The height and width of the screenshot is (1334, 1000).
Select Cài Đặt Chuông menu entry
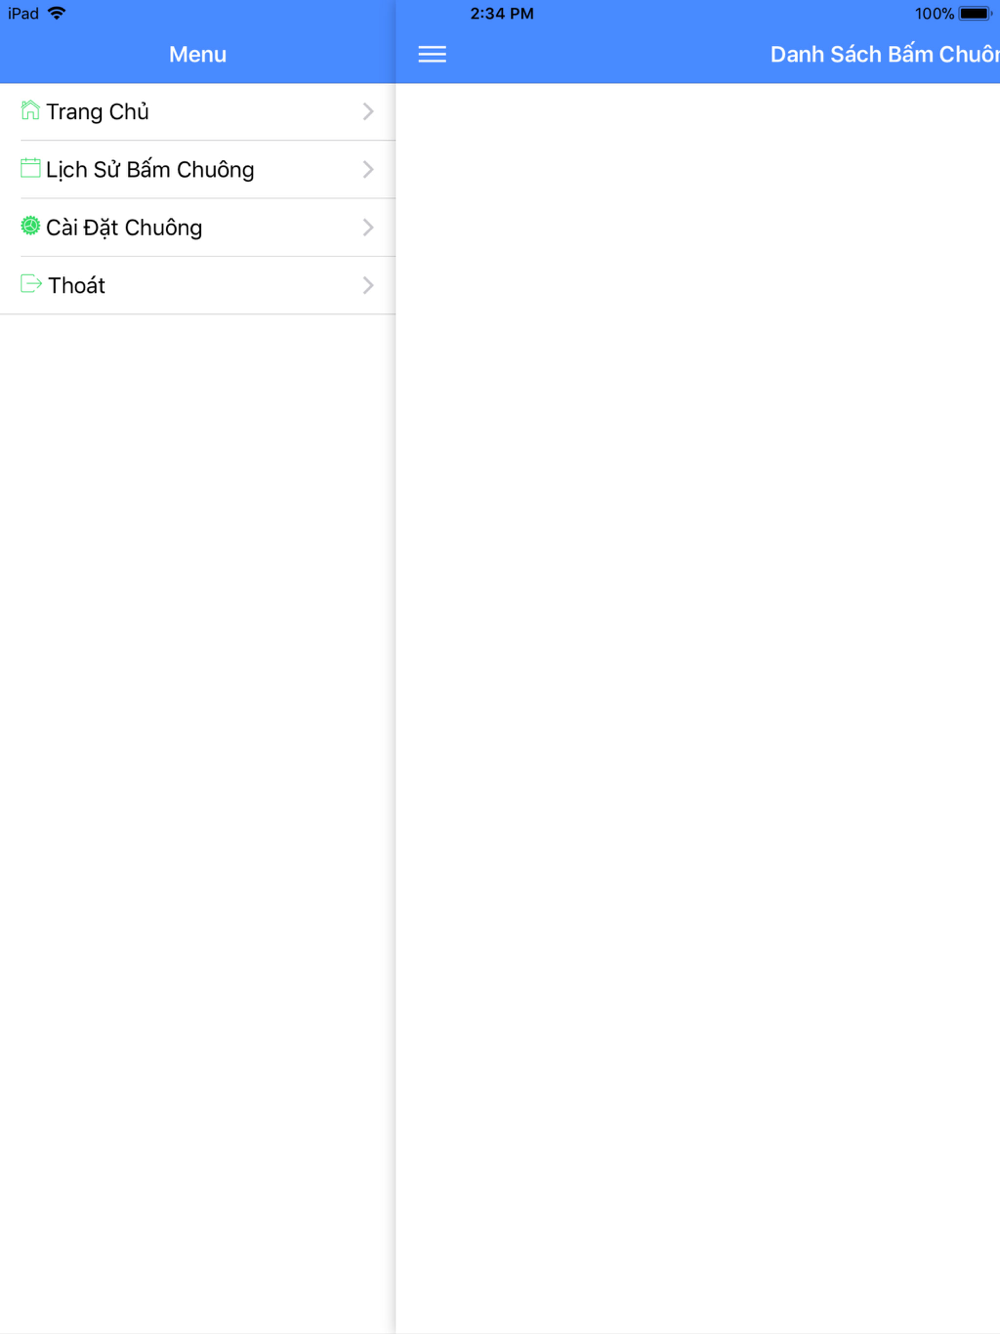click(x=198, y=227)
